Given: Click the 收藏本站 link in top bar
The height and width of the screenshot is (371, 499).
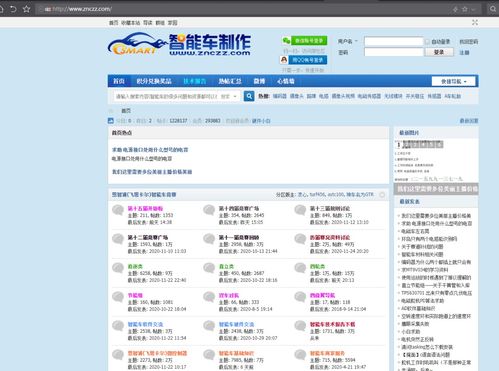Looking at the screenshot, I should (130, 23).
